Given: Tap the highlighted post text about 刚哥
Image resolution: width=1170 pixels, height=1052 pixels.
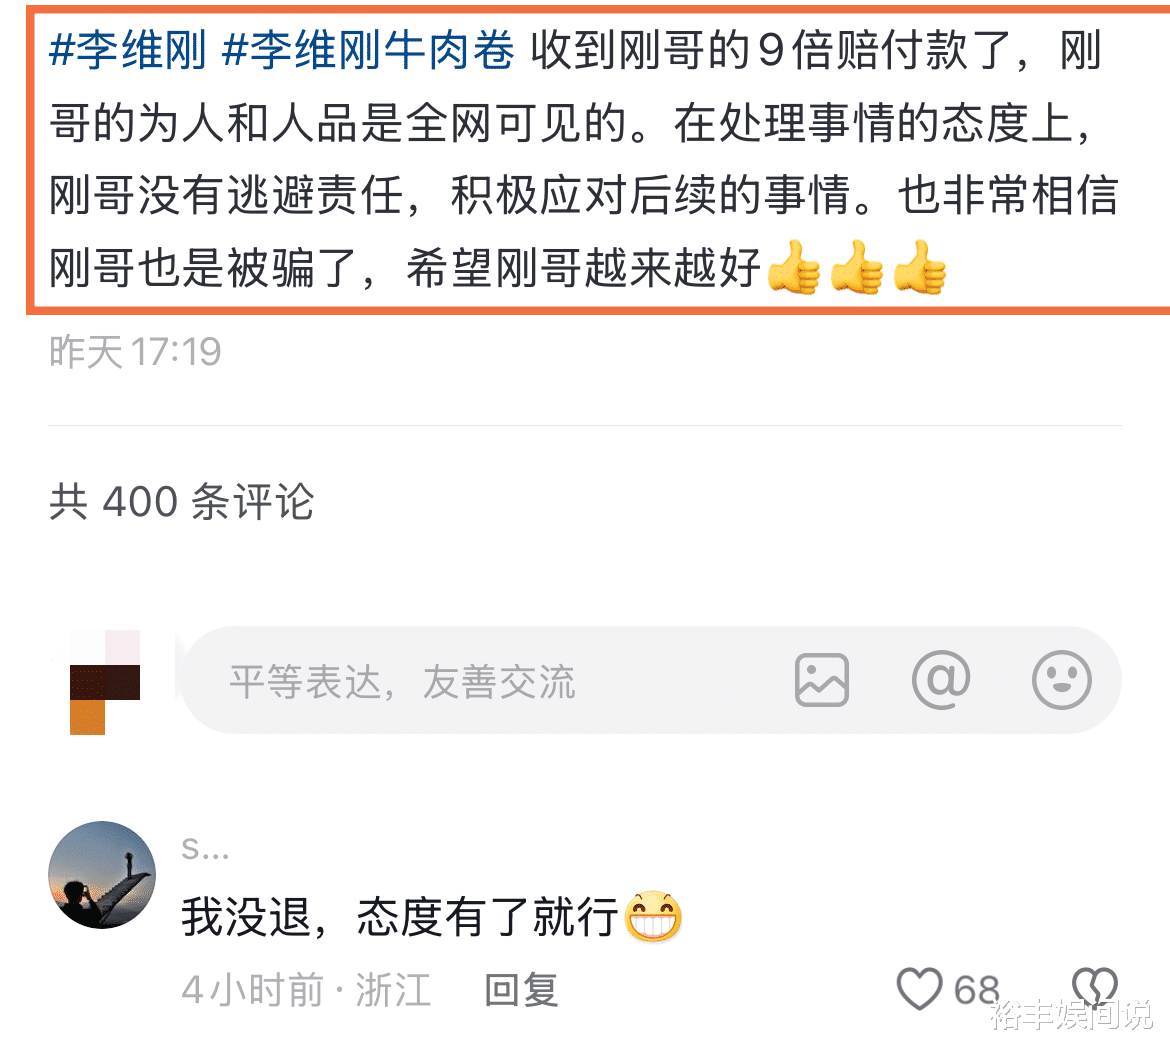Looking at the screenshot, I should pyautogui.click(x=584, y=160).
